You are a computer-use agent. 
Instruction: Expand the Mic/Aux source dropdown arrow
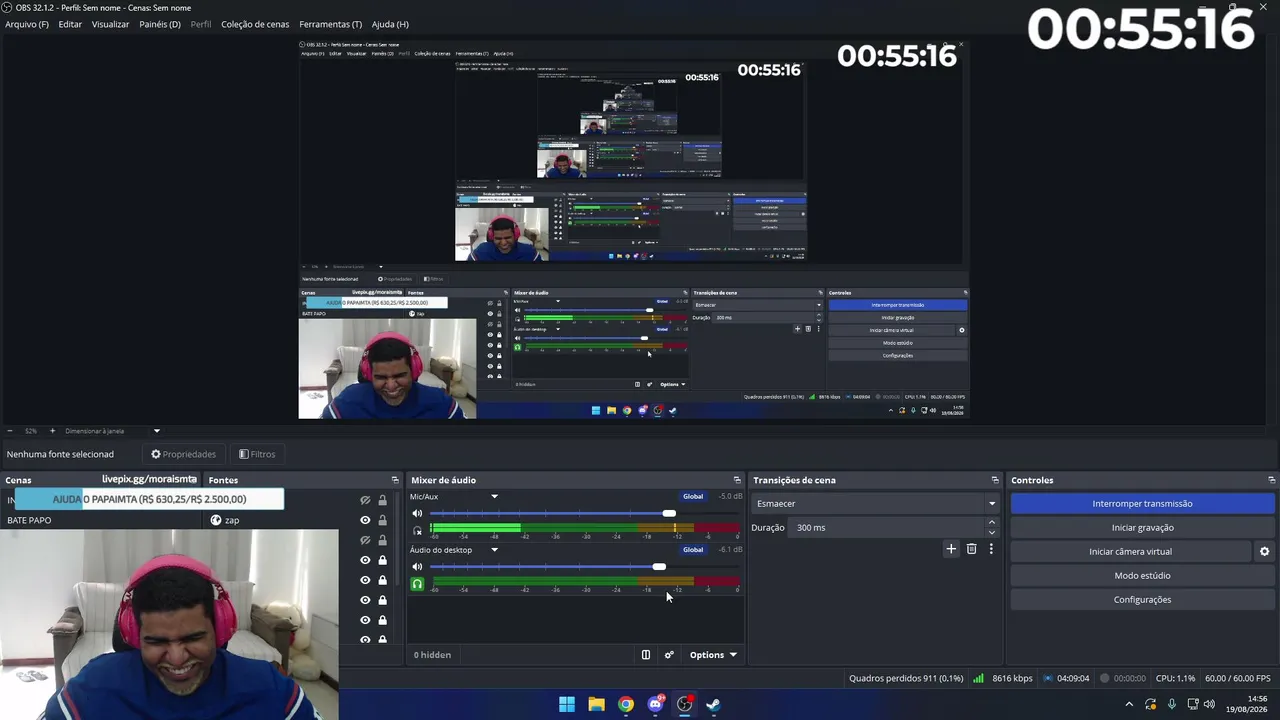point(494,497)
